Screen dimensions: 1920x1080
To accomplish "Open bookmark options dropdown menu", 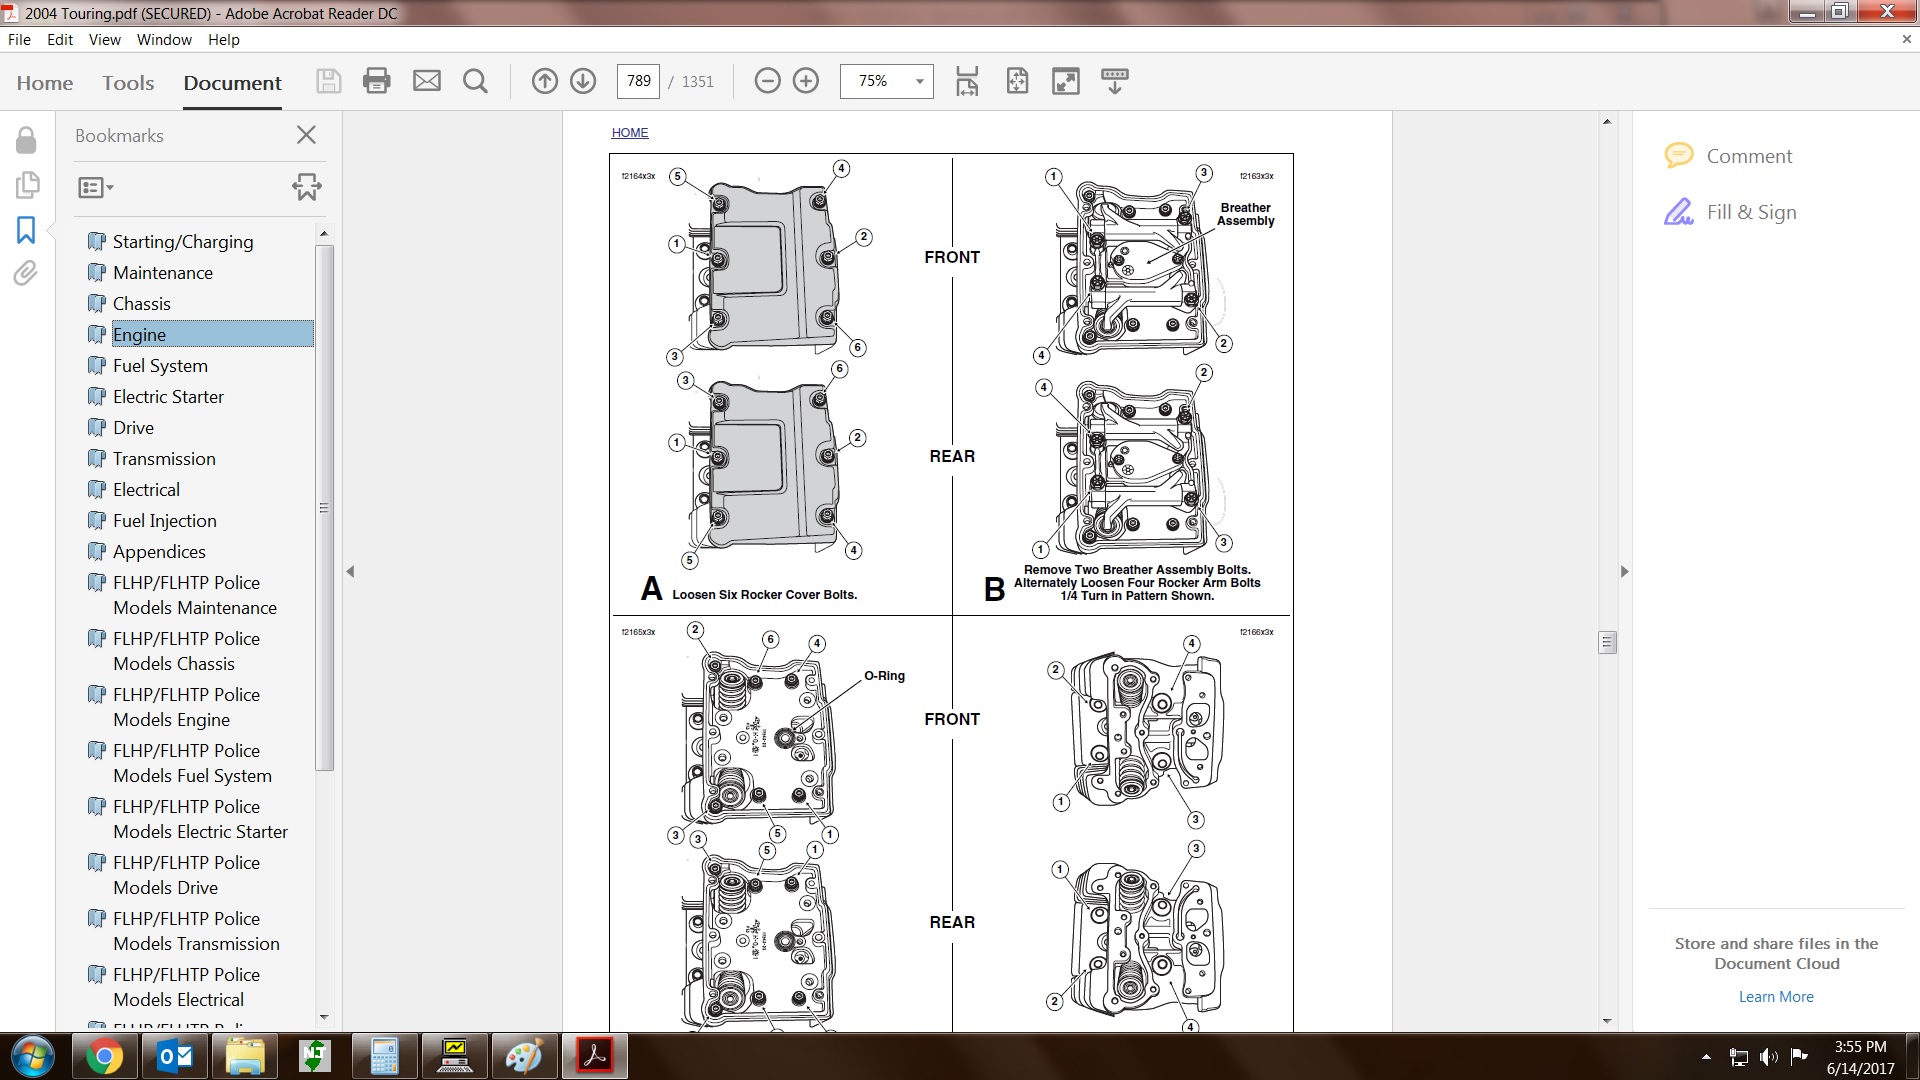I will (96, 187).
